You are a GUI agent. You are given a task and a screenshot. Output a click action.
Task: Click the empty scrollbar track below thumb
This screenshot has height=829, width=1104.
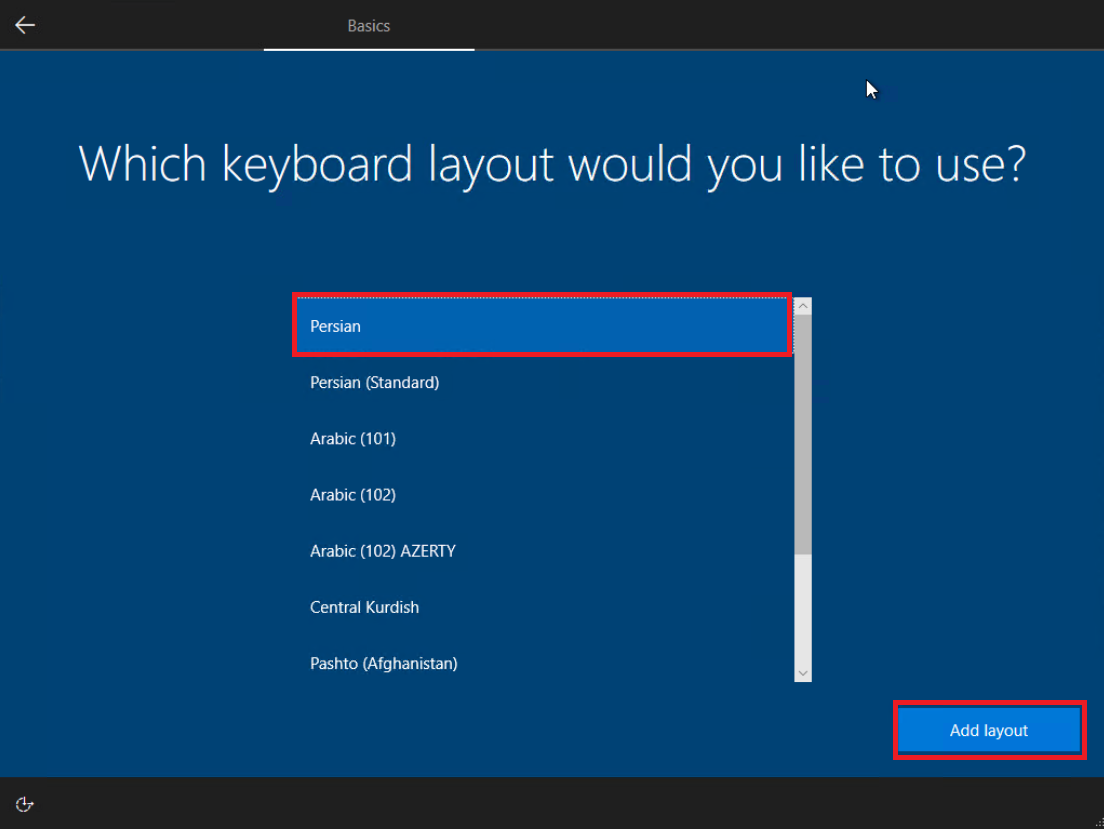pos(803,610)
